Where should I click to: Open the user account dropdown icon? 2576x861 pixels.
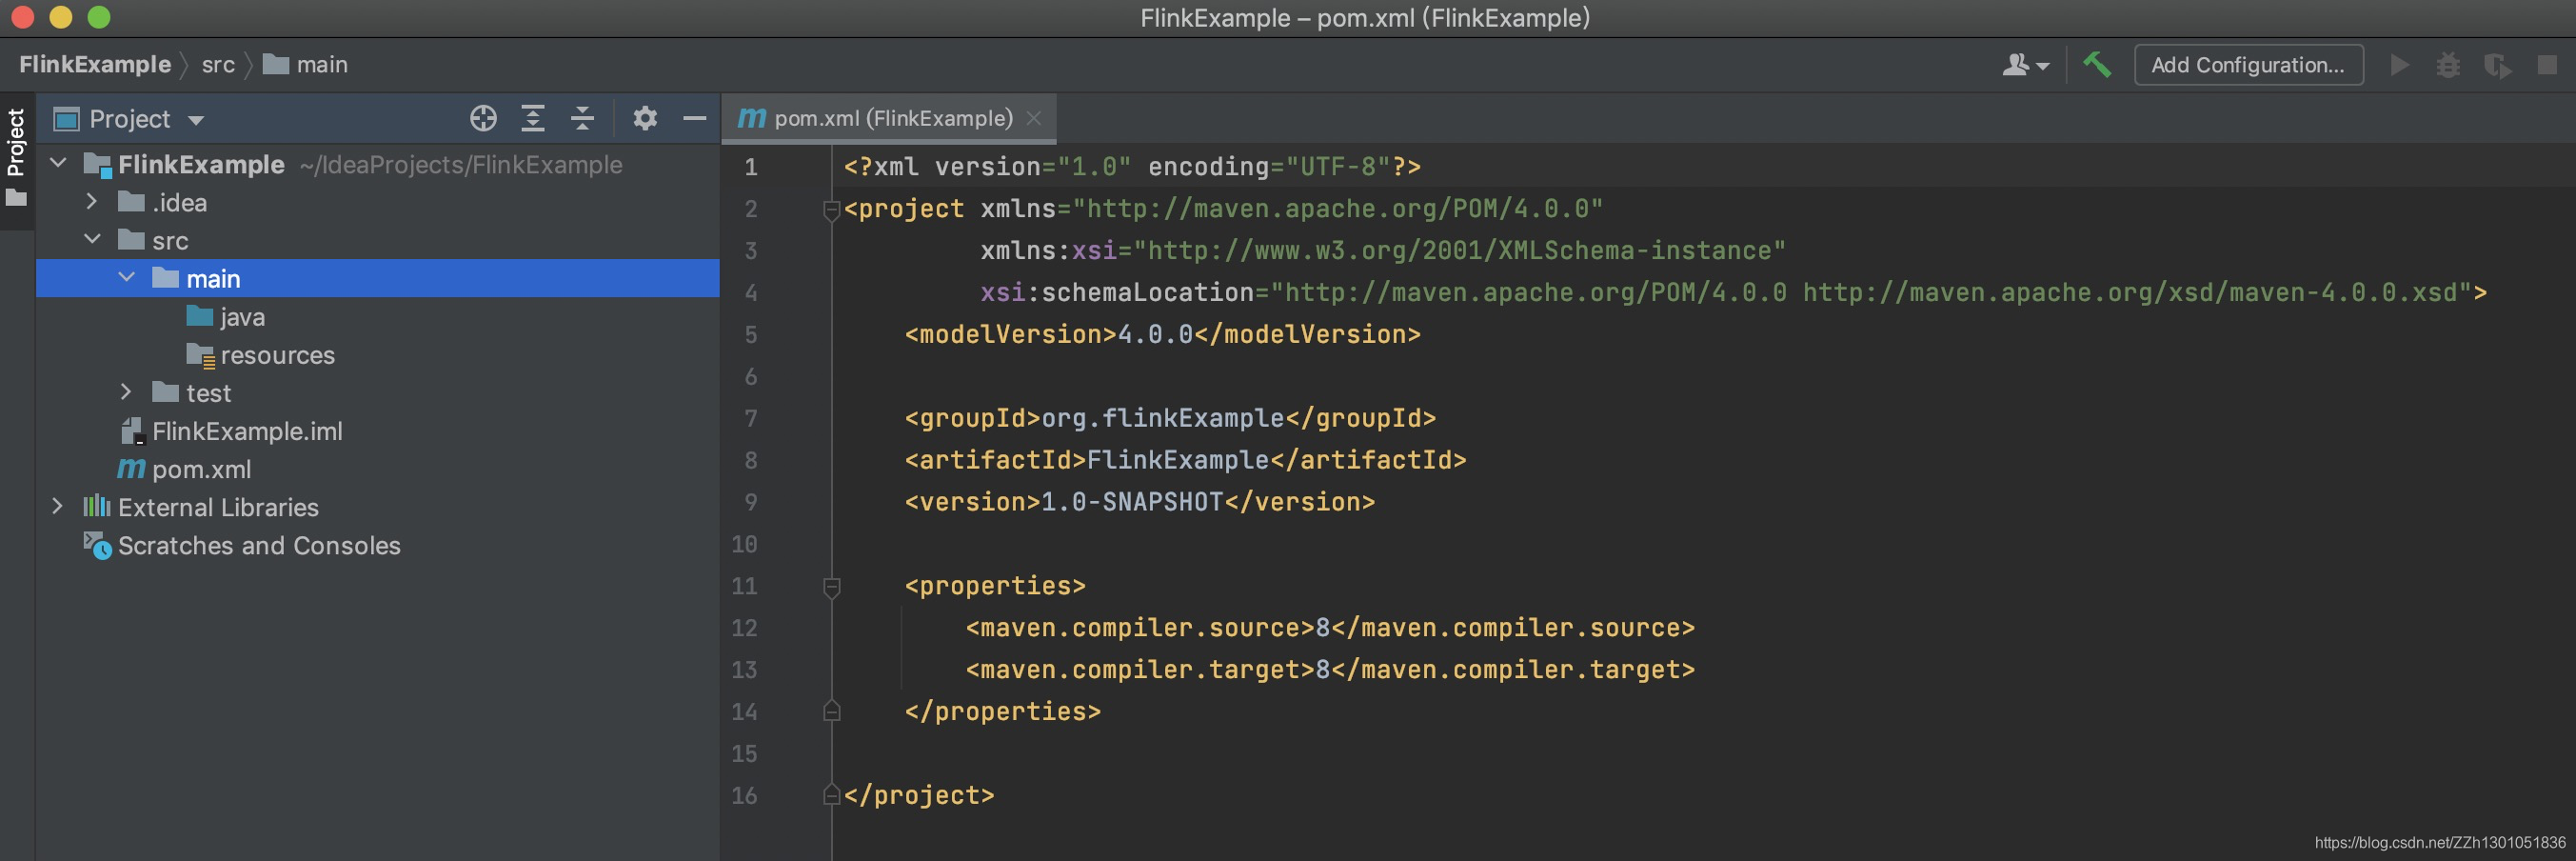click(x=2026, y=65)
